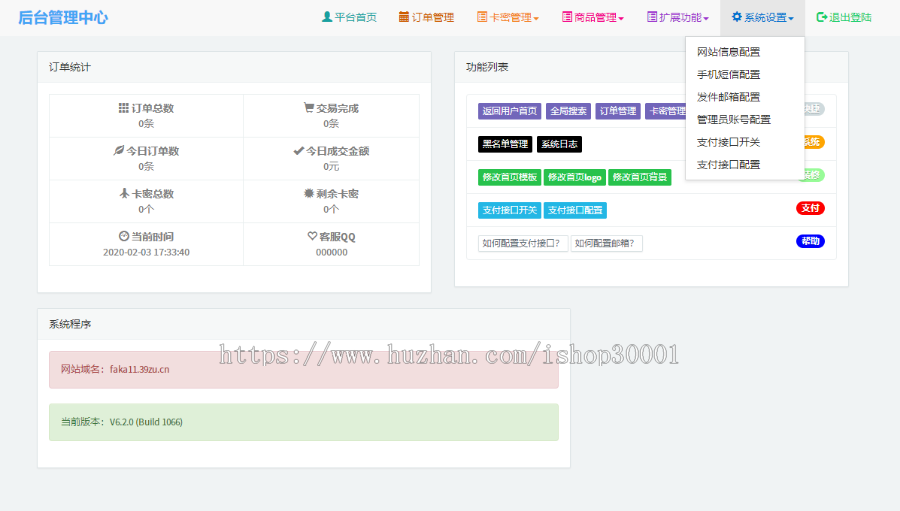The height and width of the screenshot is (511, 900).
Task: Click the 000000 QQ number
Action: pos(332,252)
